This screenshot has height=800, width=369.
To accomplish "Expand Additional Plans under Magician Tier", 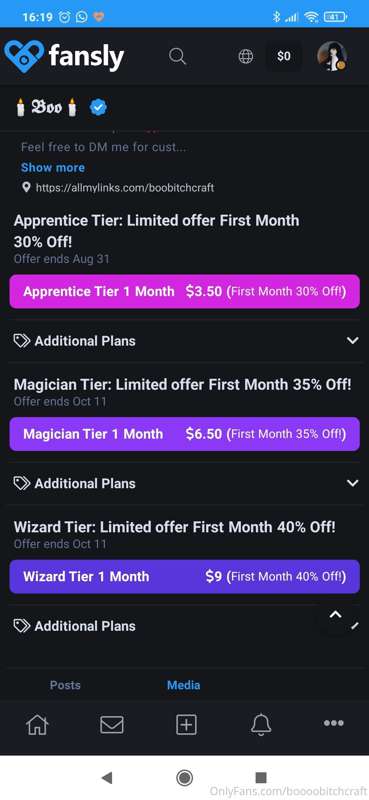I will pos(184,483).
